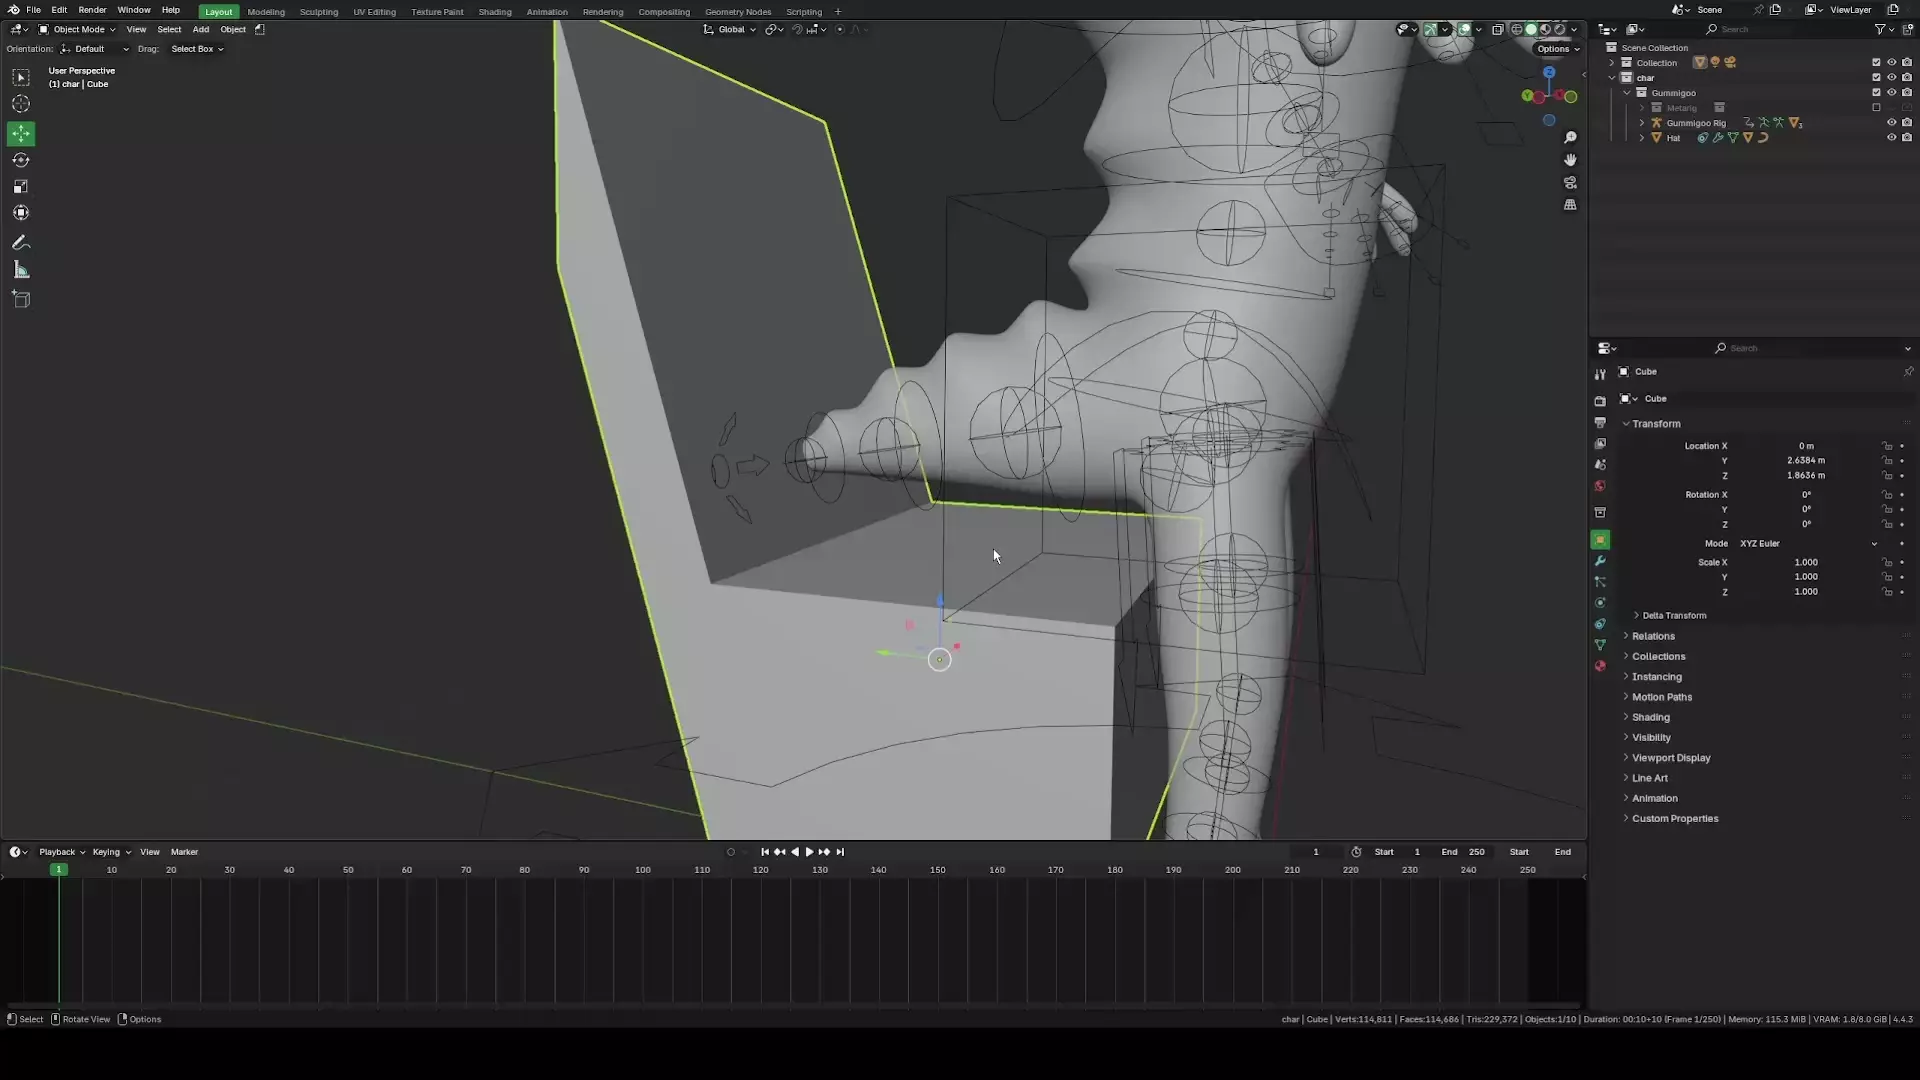Open the Object Constraints properties tab
This screenshot has width=1920, height=1080.
(1600, 624)
